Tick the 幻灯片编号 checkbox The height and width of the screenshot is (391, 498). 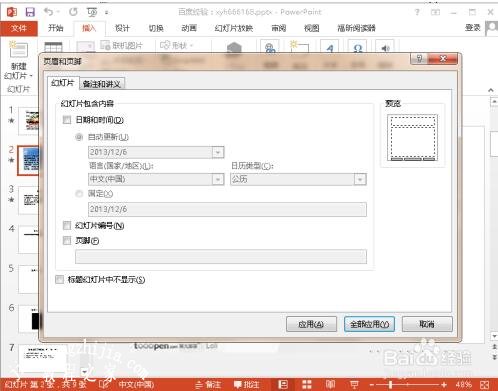click(67, 226)
